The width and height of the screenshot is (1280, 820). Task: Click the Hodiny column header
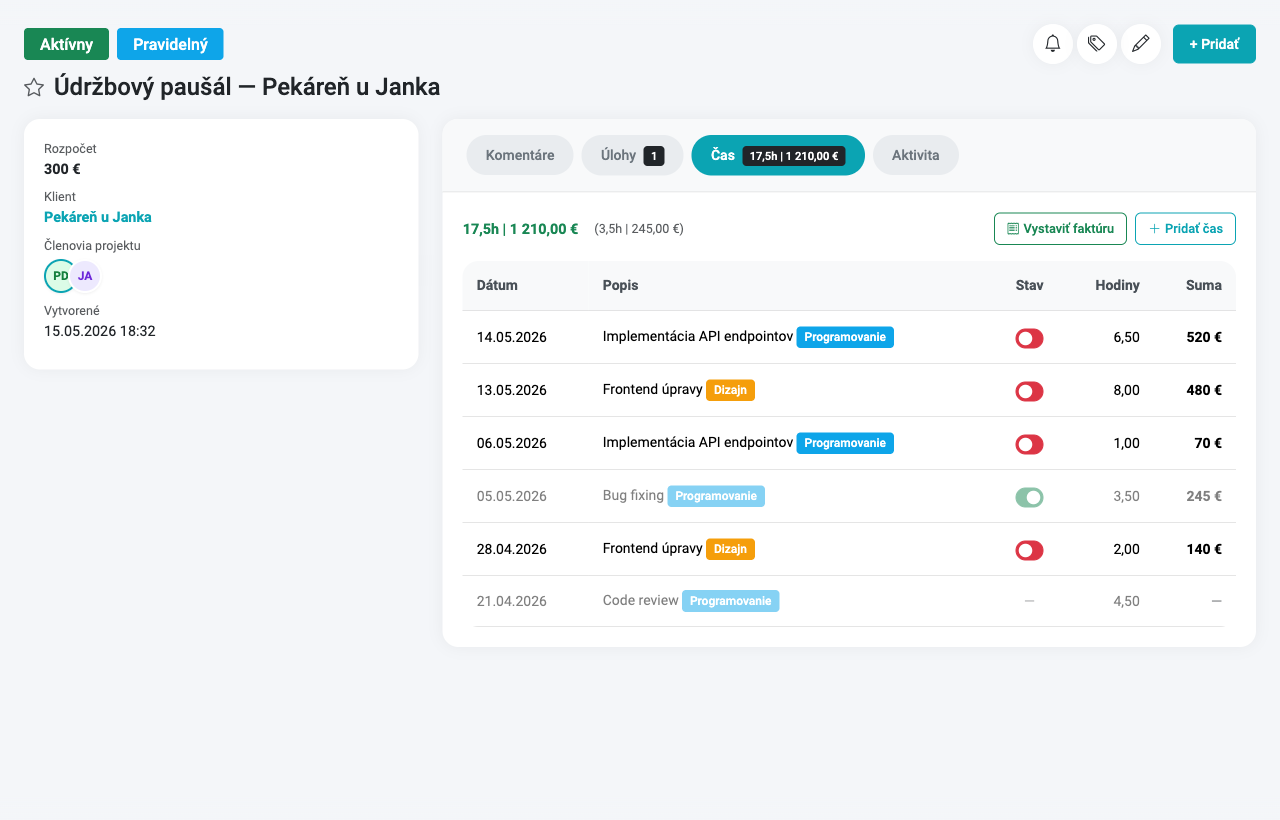(x=1117, y=285)
